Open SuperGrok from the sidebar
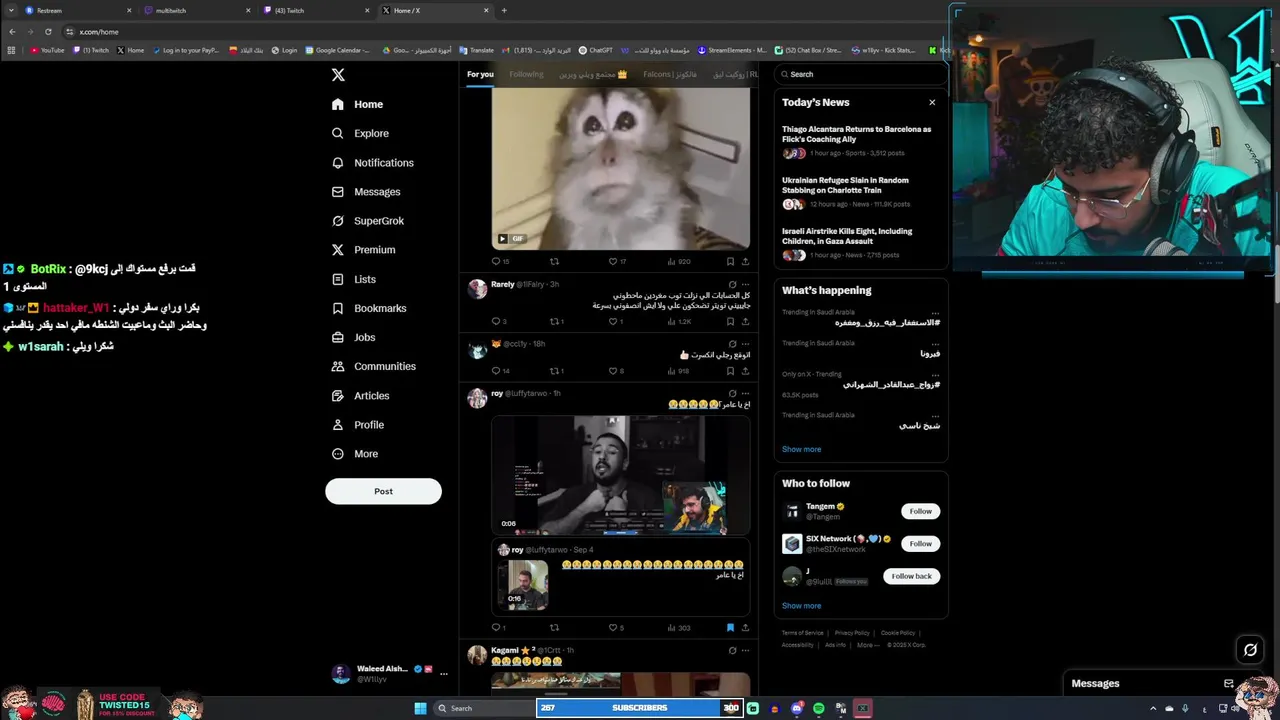The image size is (1280, 720). (367, 220)
